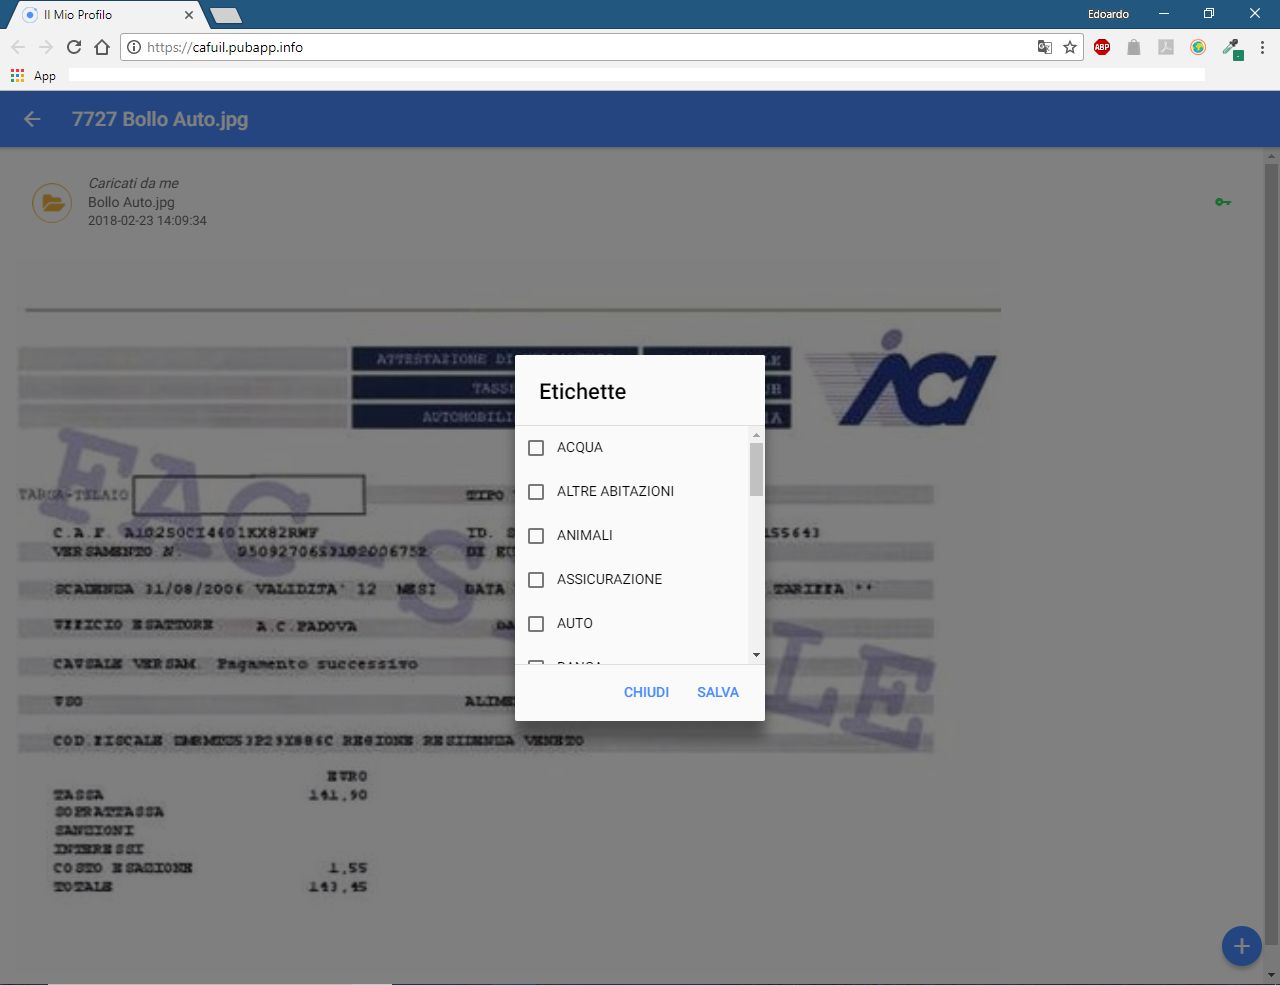
Task: Click the PDF extension icon in toolbar
Action: [1166, 47]
